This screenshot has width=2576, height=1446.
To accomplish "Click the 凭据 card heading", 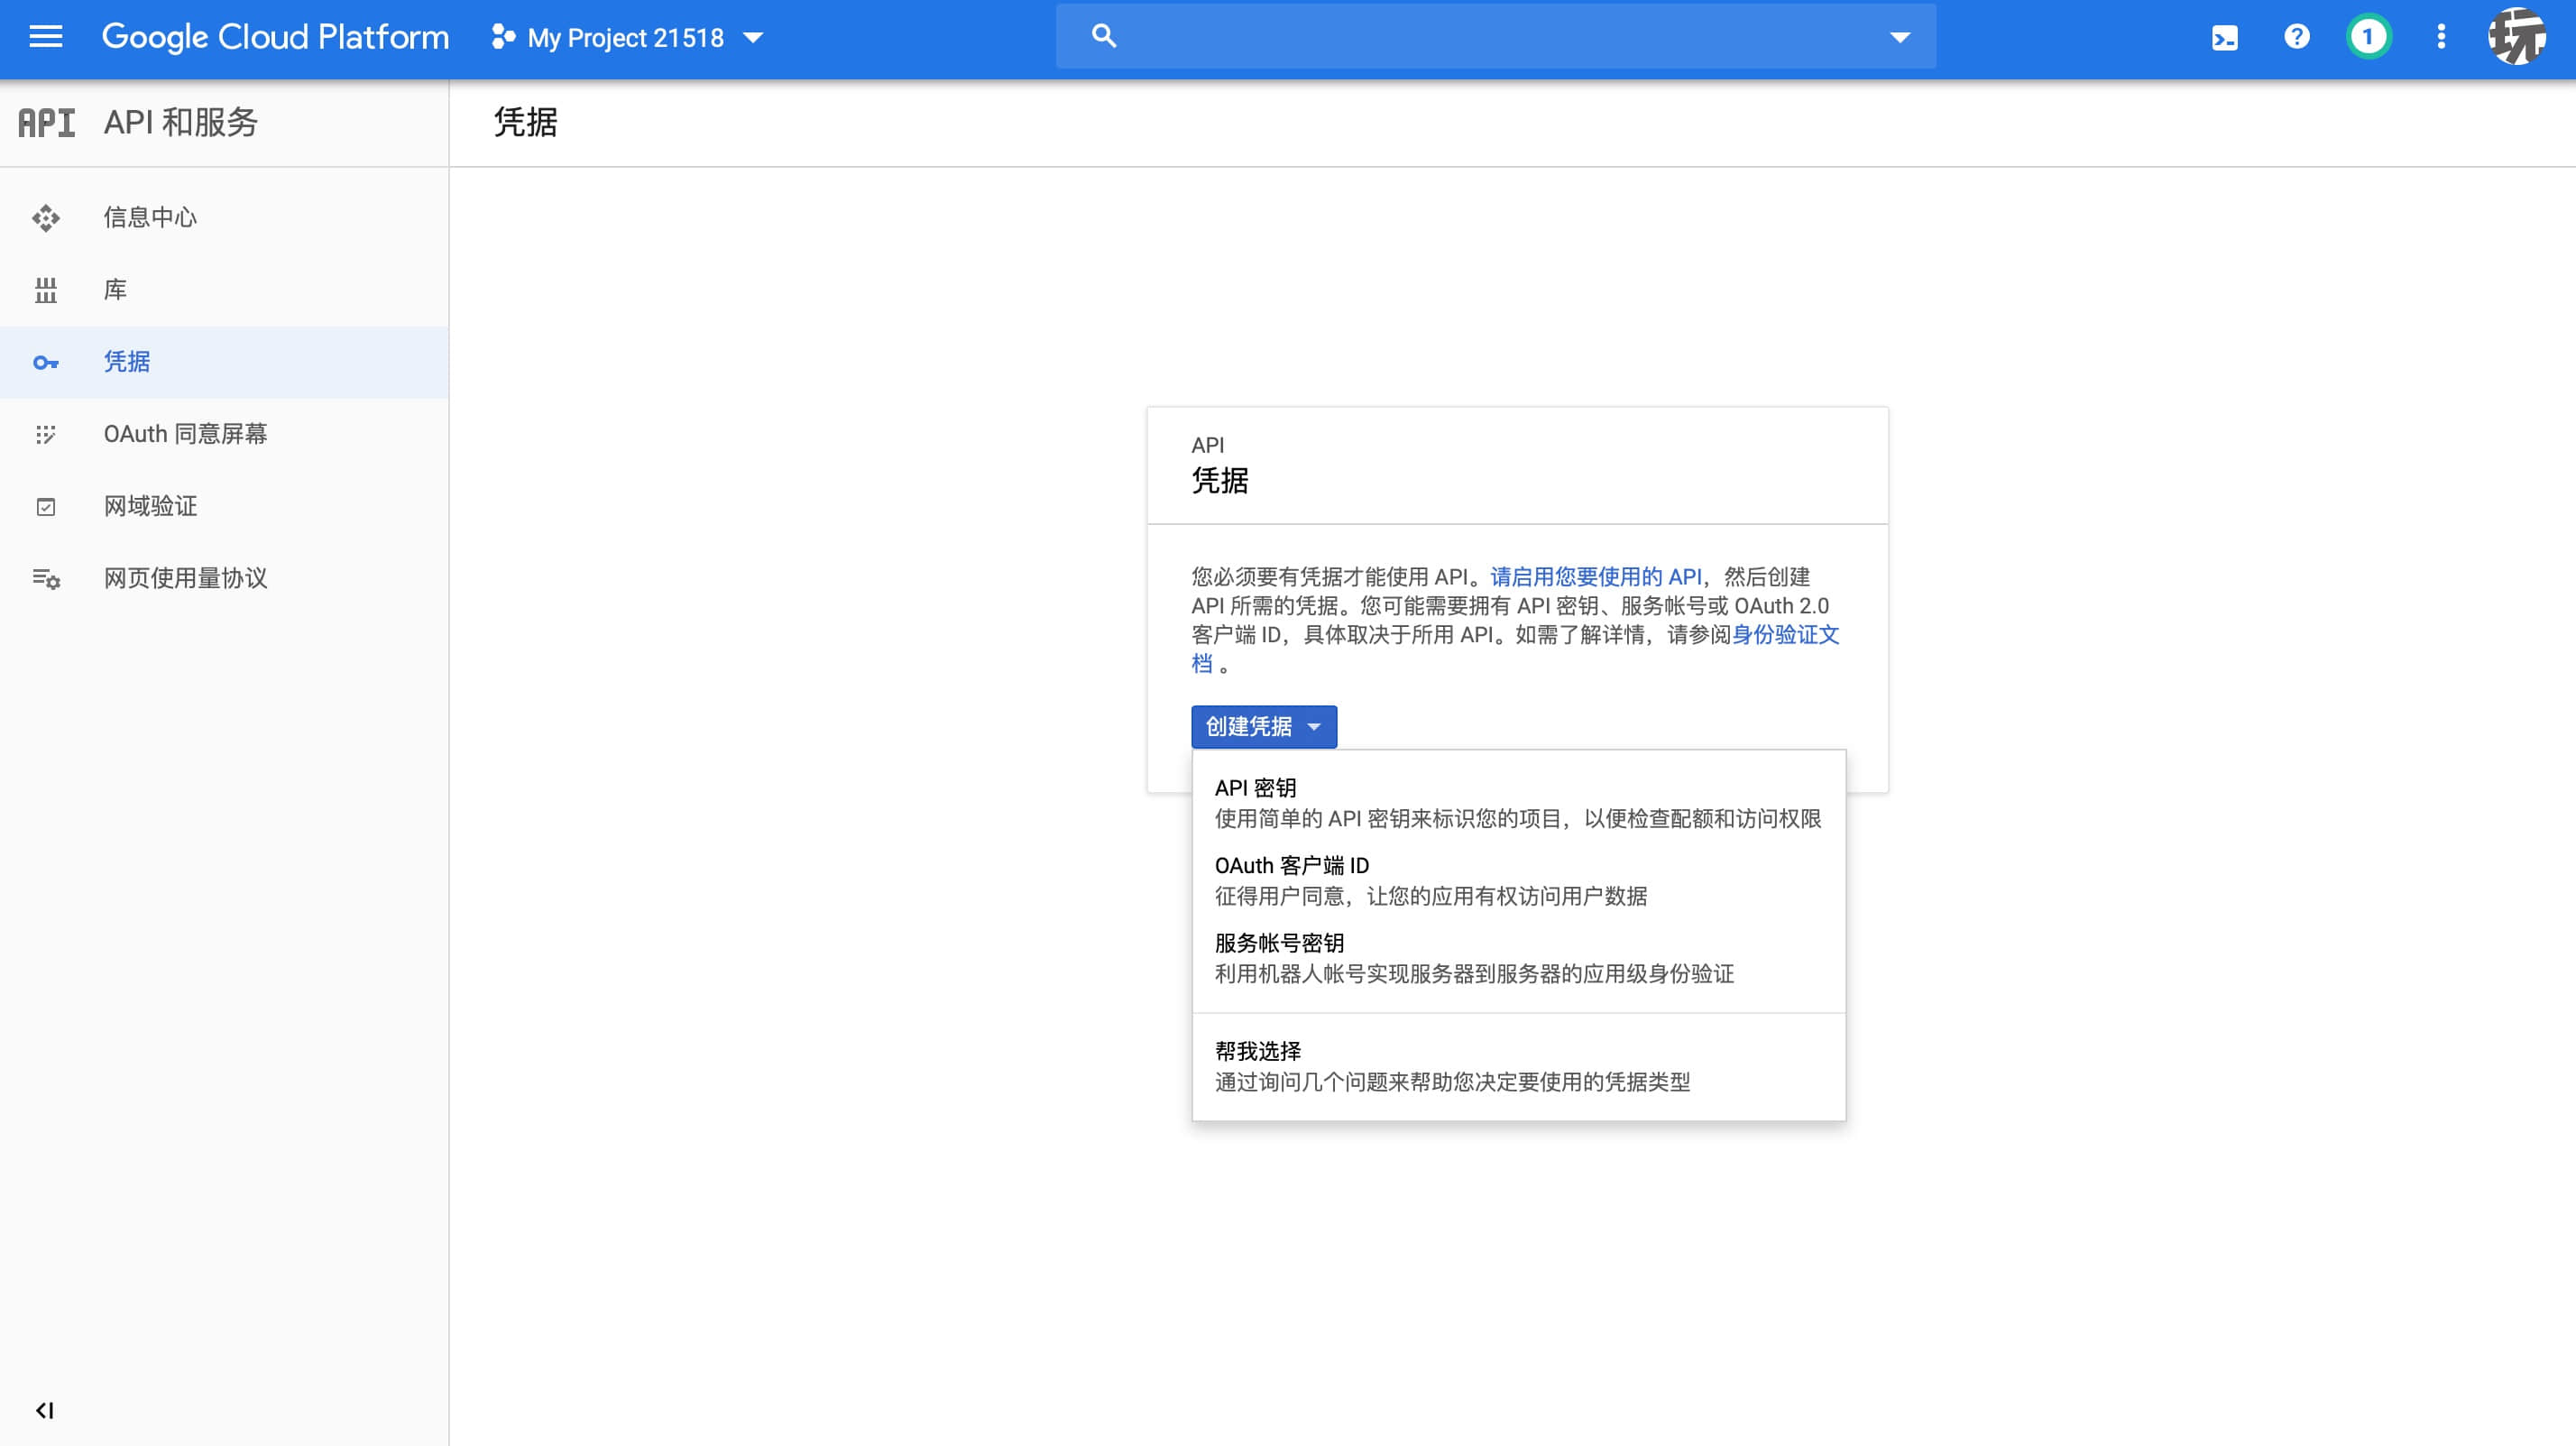I will (1219, 480).
